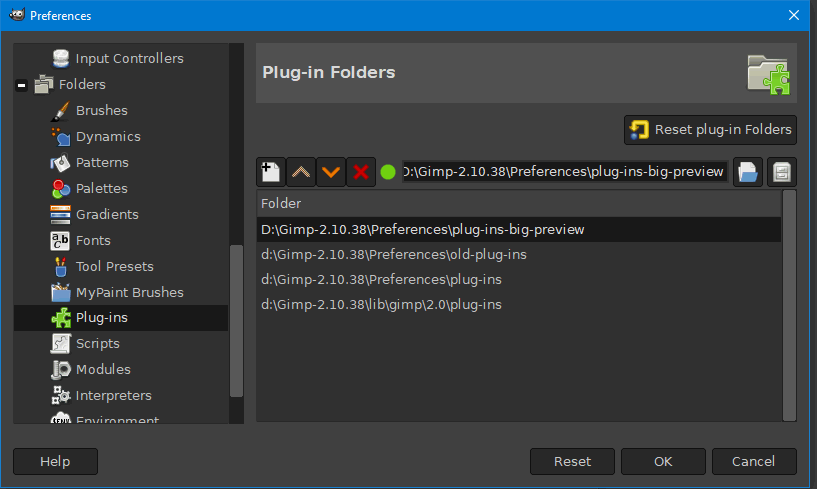817x489 pixels.
Task: Click Reset plug-in Folders button
Action: (710, 130)
